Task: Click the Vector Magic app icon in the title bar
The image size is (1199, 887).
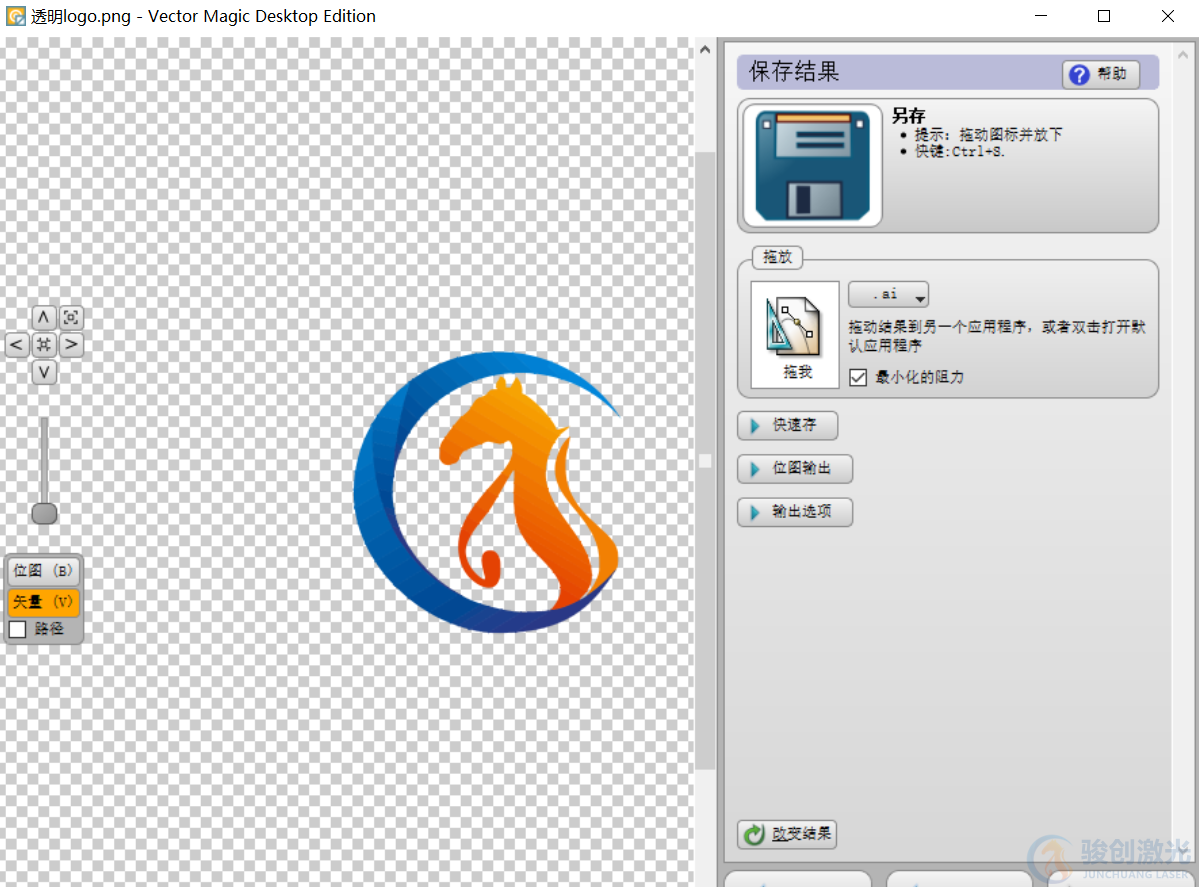Action: tap(15, 16)
